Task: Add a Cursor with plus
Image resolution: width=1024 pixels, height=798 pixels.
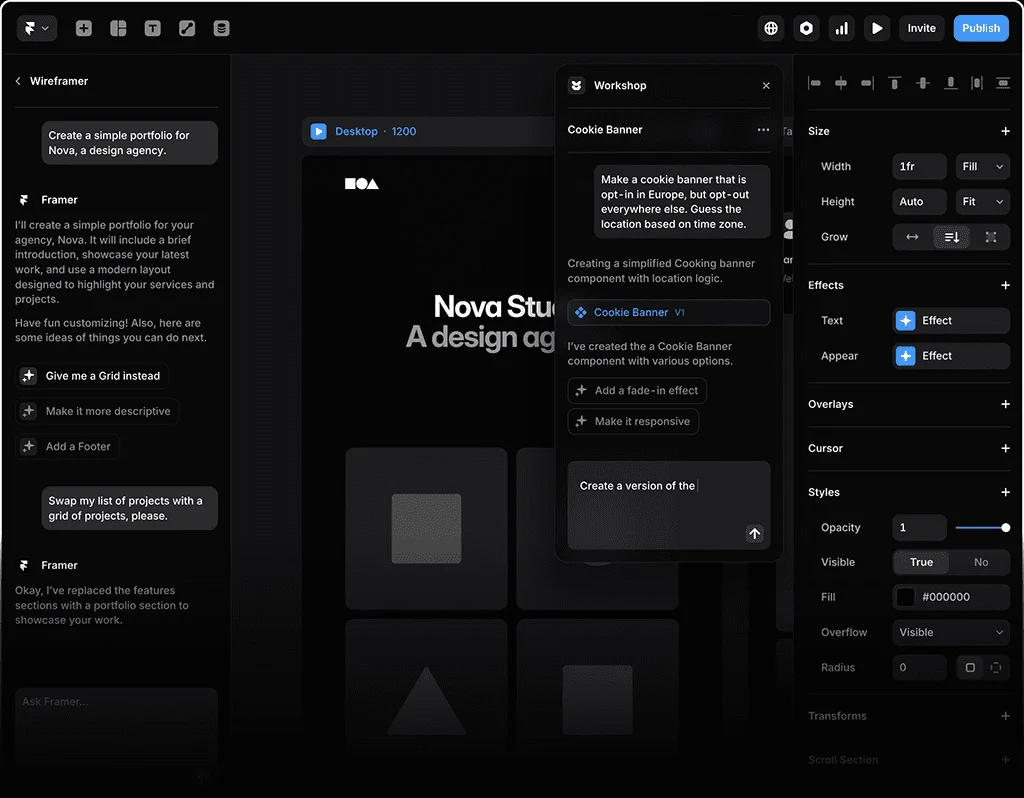Action: [x=1005, y=448]
